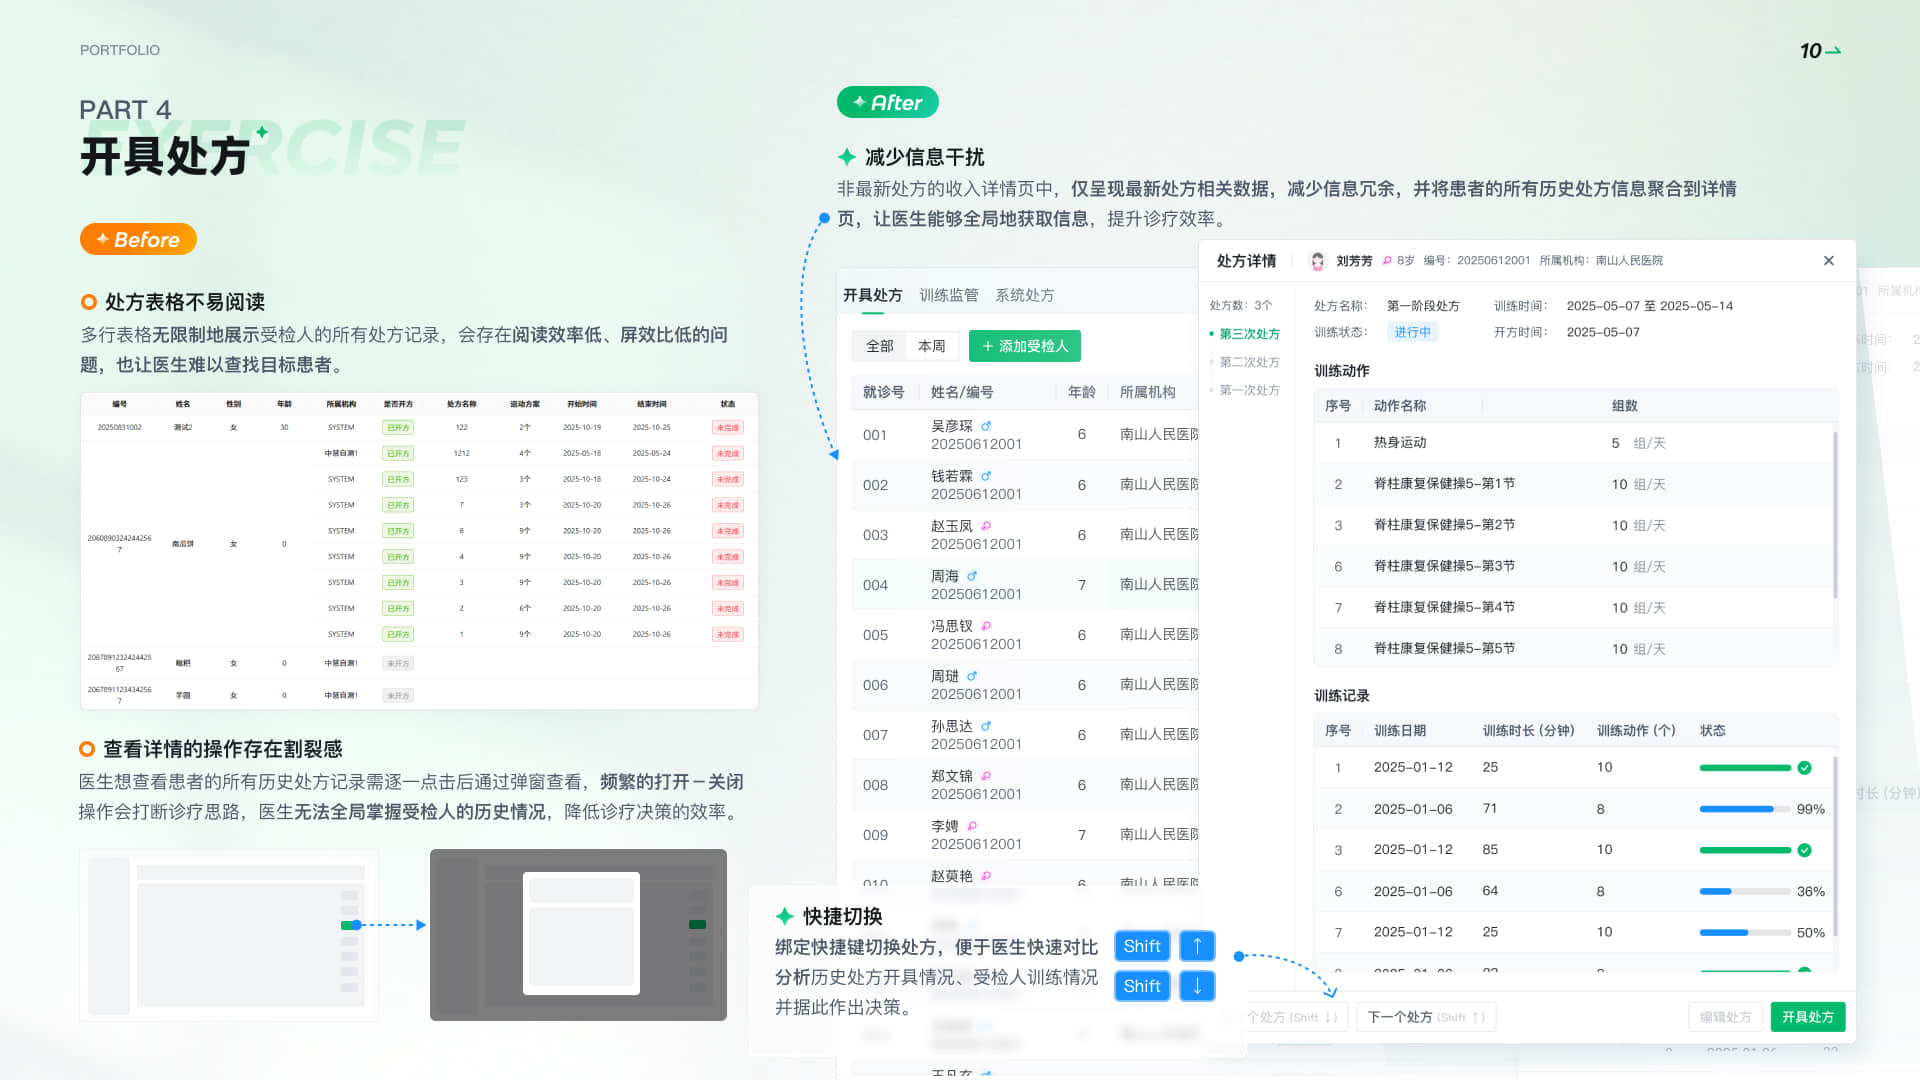Click gender icon next to 孙思达
This screenshot has height=1080, width=1920.
(986, 726)
